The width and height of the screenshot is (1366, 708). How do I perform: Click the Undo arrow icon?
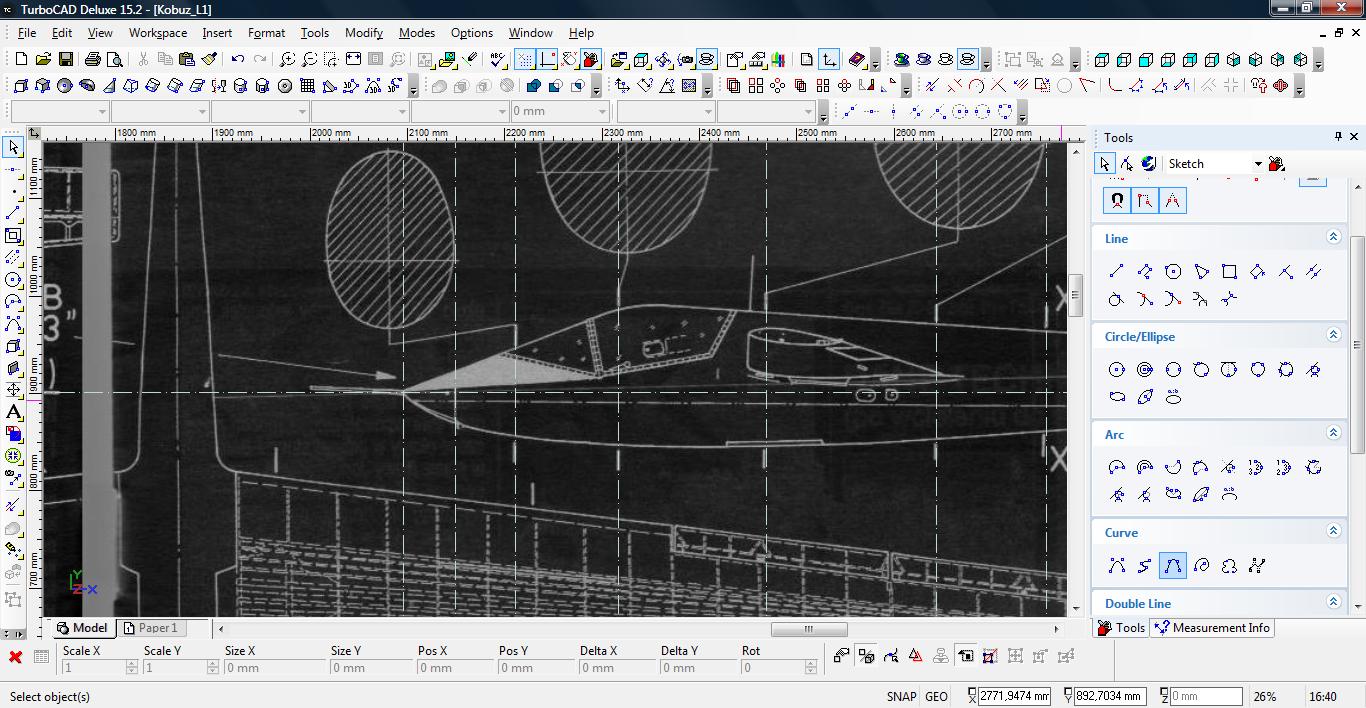coord(238,59)
